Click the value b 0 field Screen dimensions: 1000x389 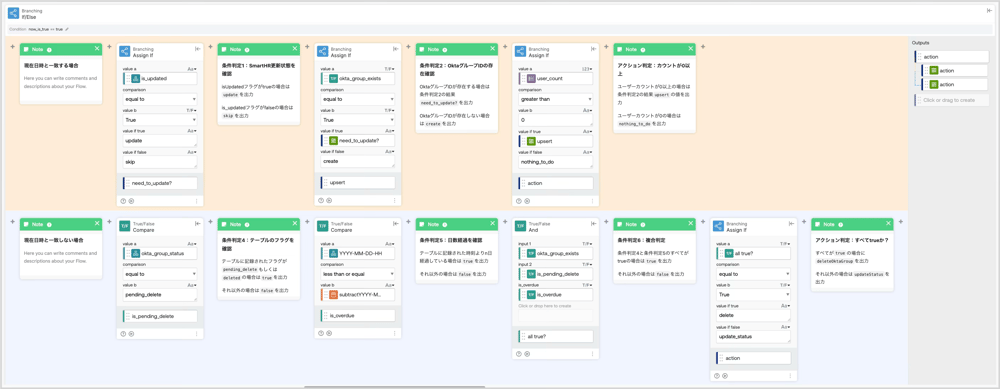pos(555,120)
